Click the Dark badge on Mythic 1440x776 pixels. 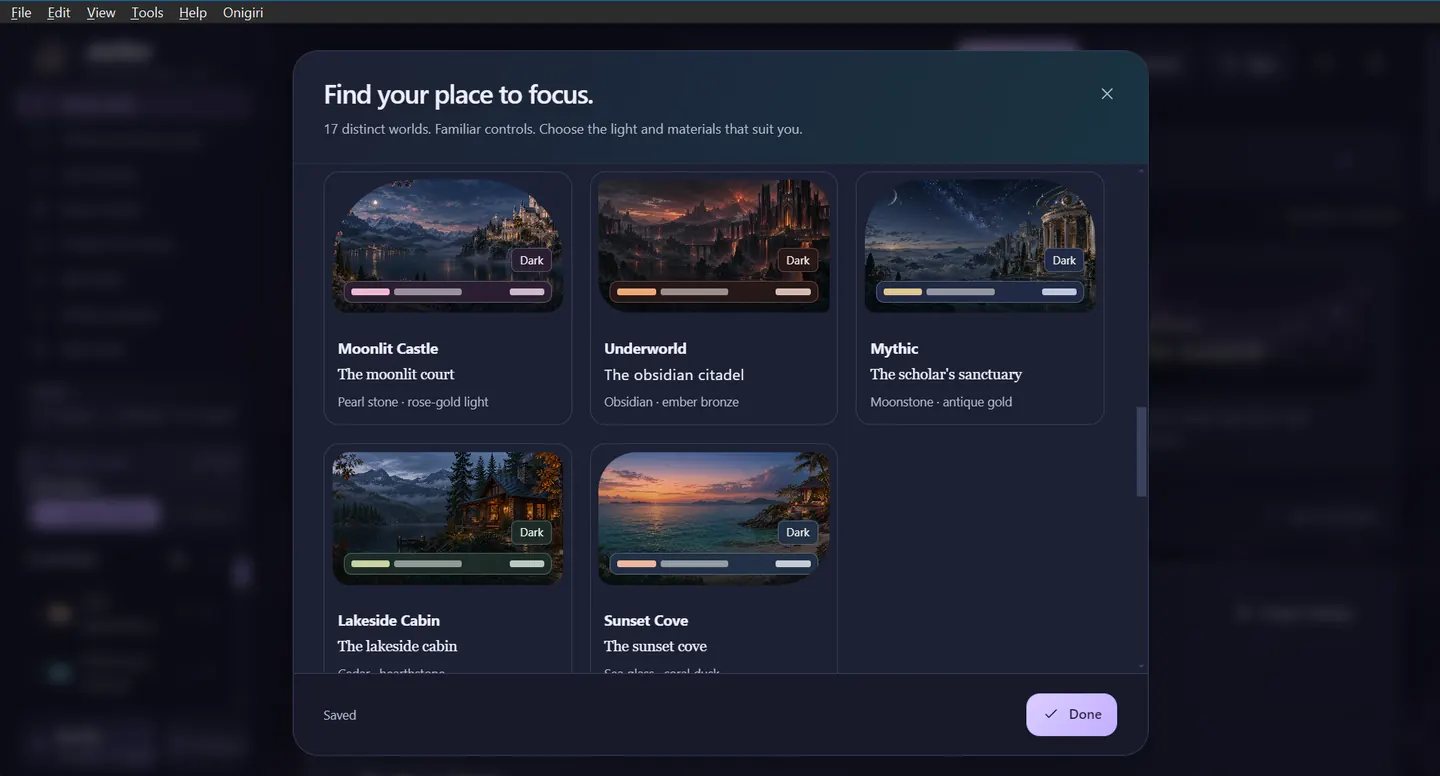1064,260
